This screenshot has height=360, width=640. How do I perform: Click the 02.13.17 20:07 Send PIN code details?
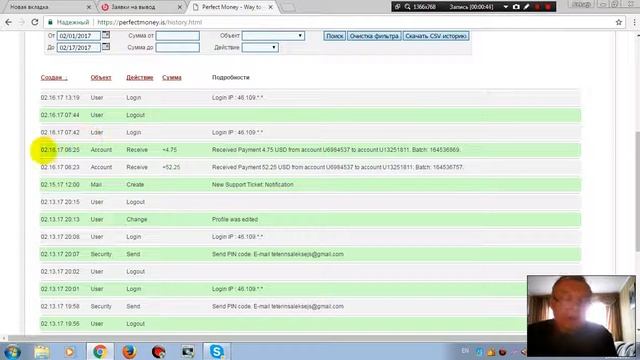coord(278,254)
